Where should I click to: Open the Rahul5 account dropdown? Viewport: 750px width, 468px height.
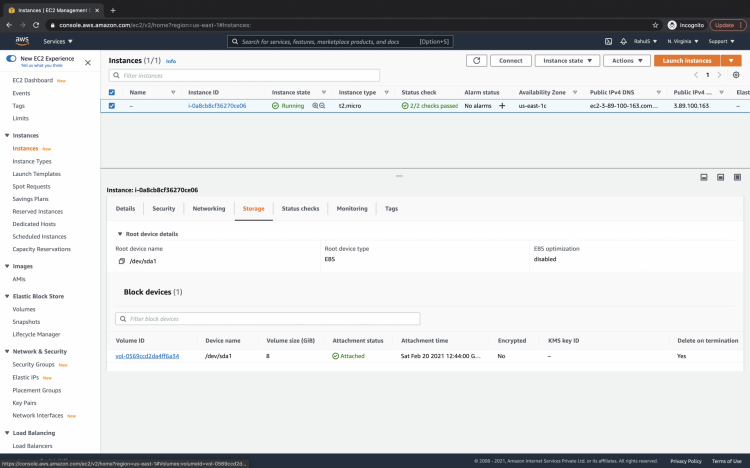pos(645,42)
